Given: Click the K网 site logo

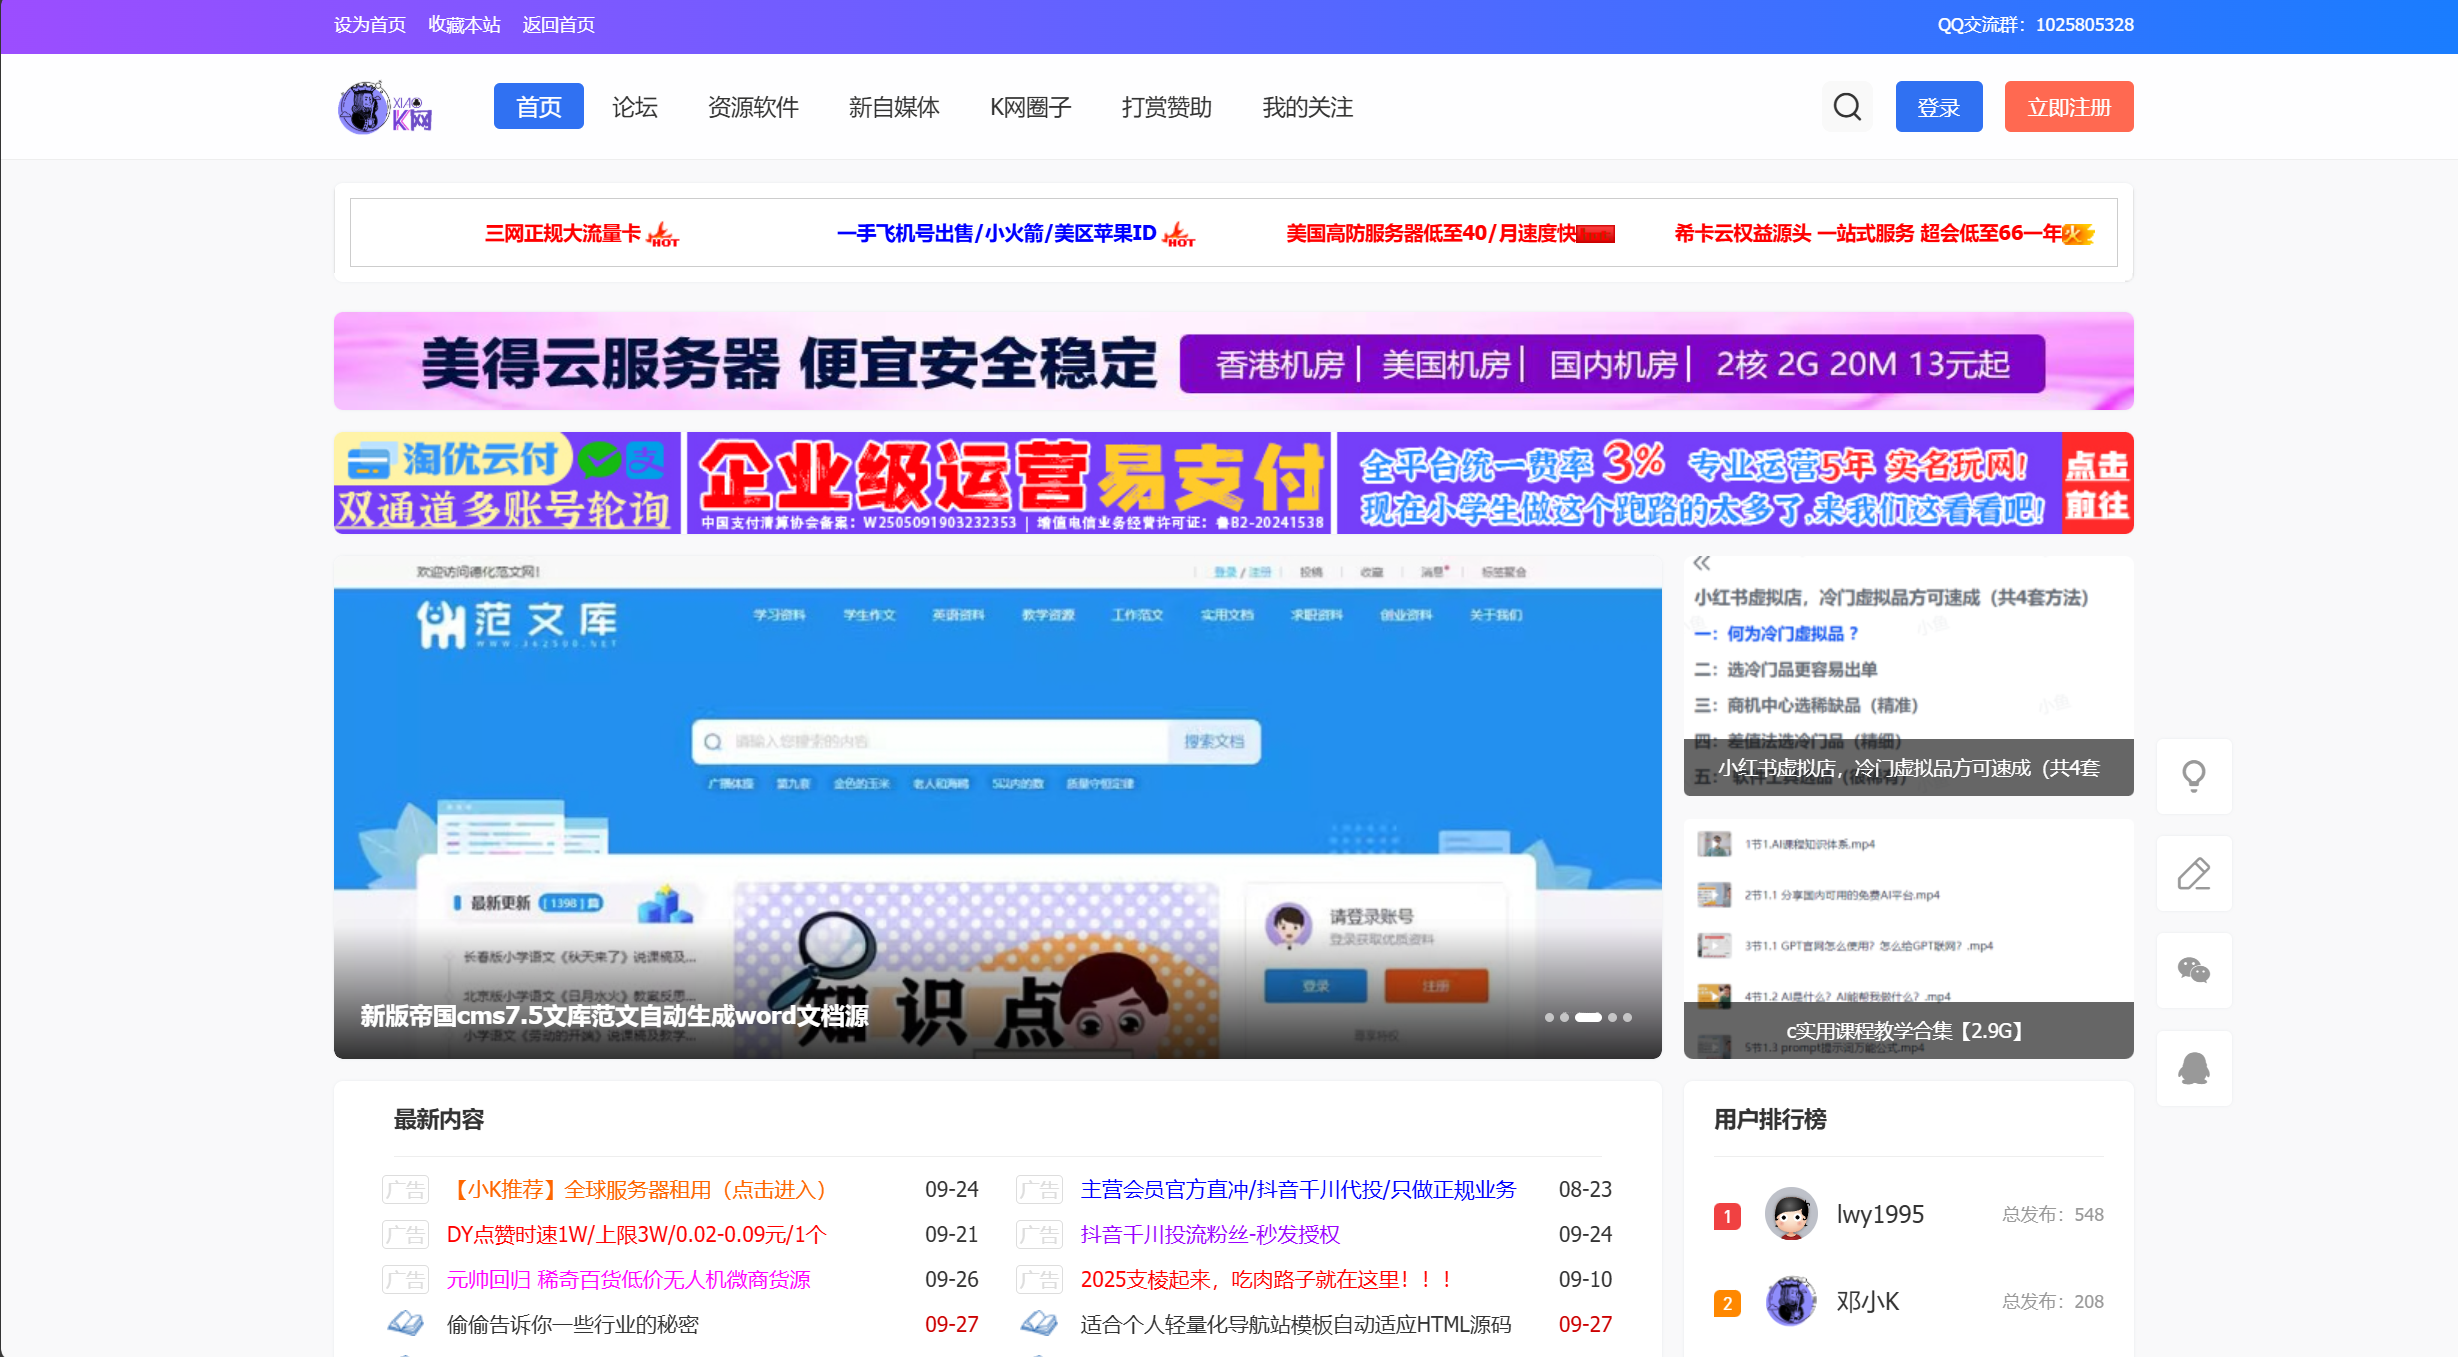Looking at the screenshot, I should tap(384, 106).
